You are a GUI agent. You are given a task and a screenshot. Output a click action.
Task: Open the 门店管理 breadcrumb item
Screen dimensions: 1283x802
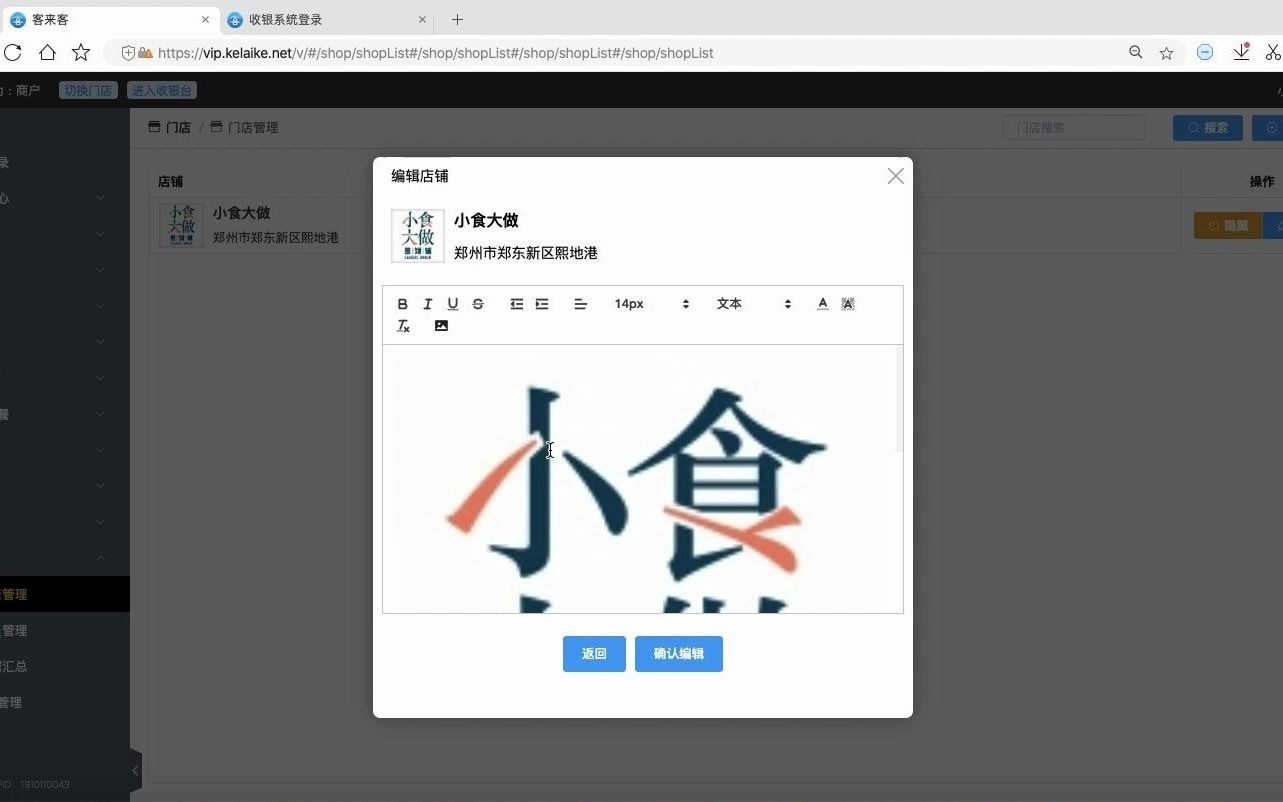click(253, 127)
